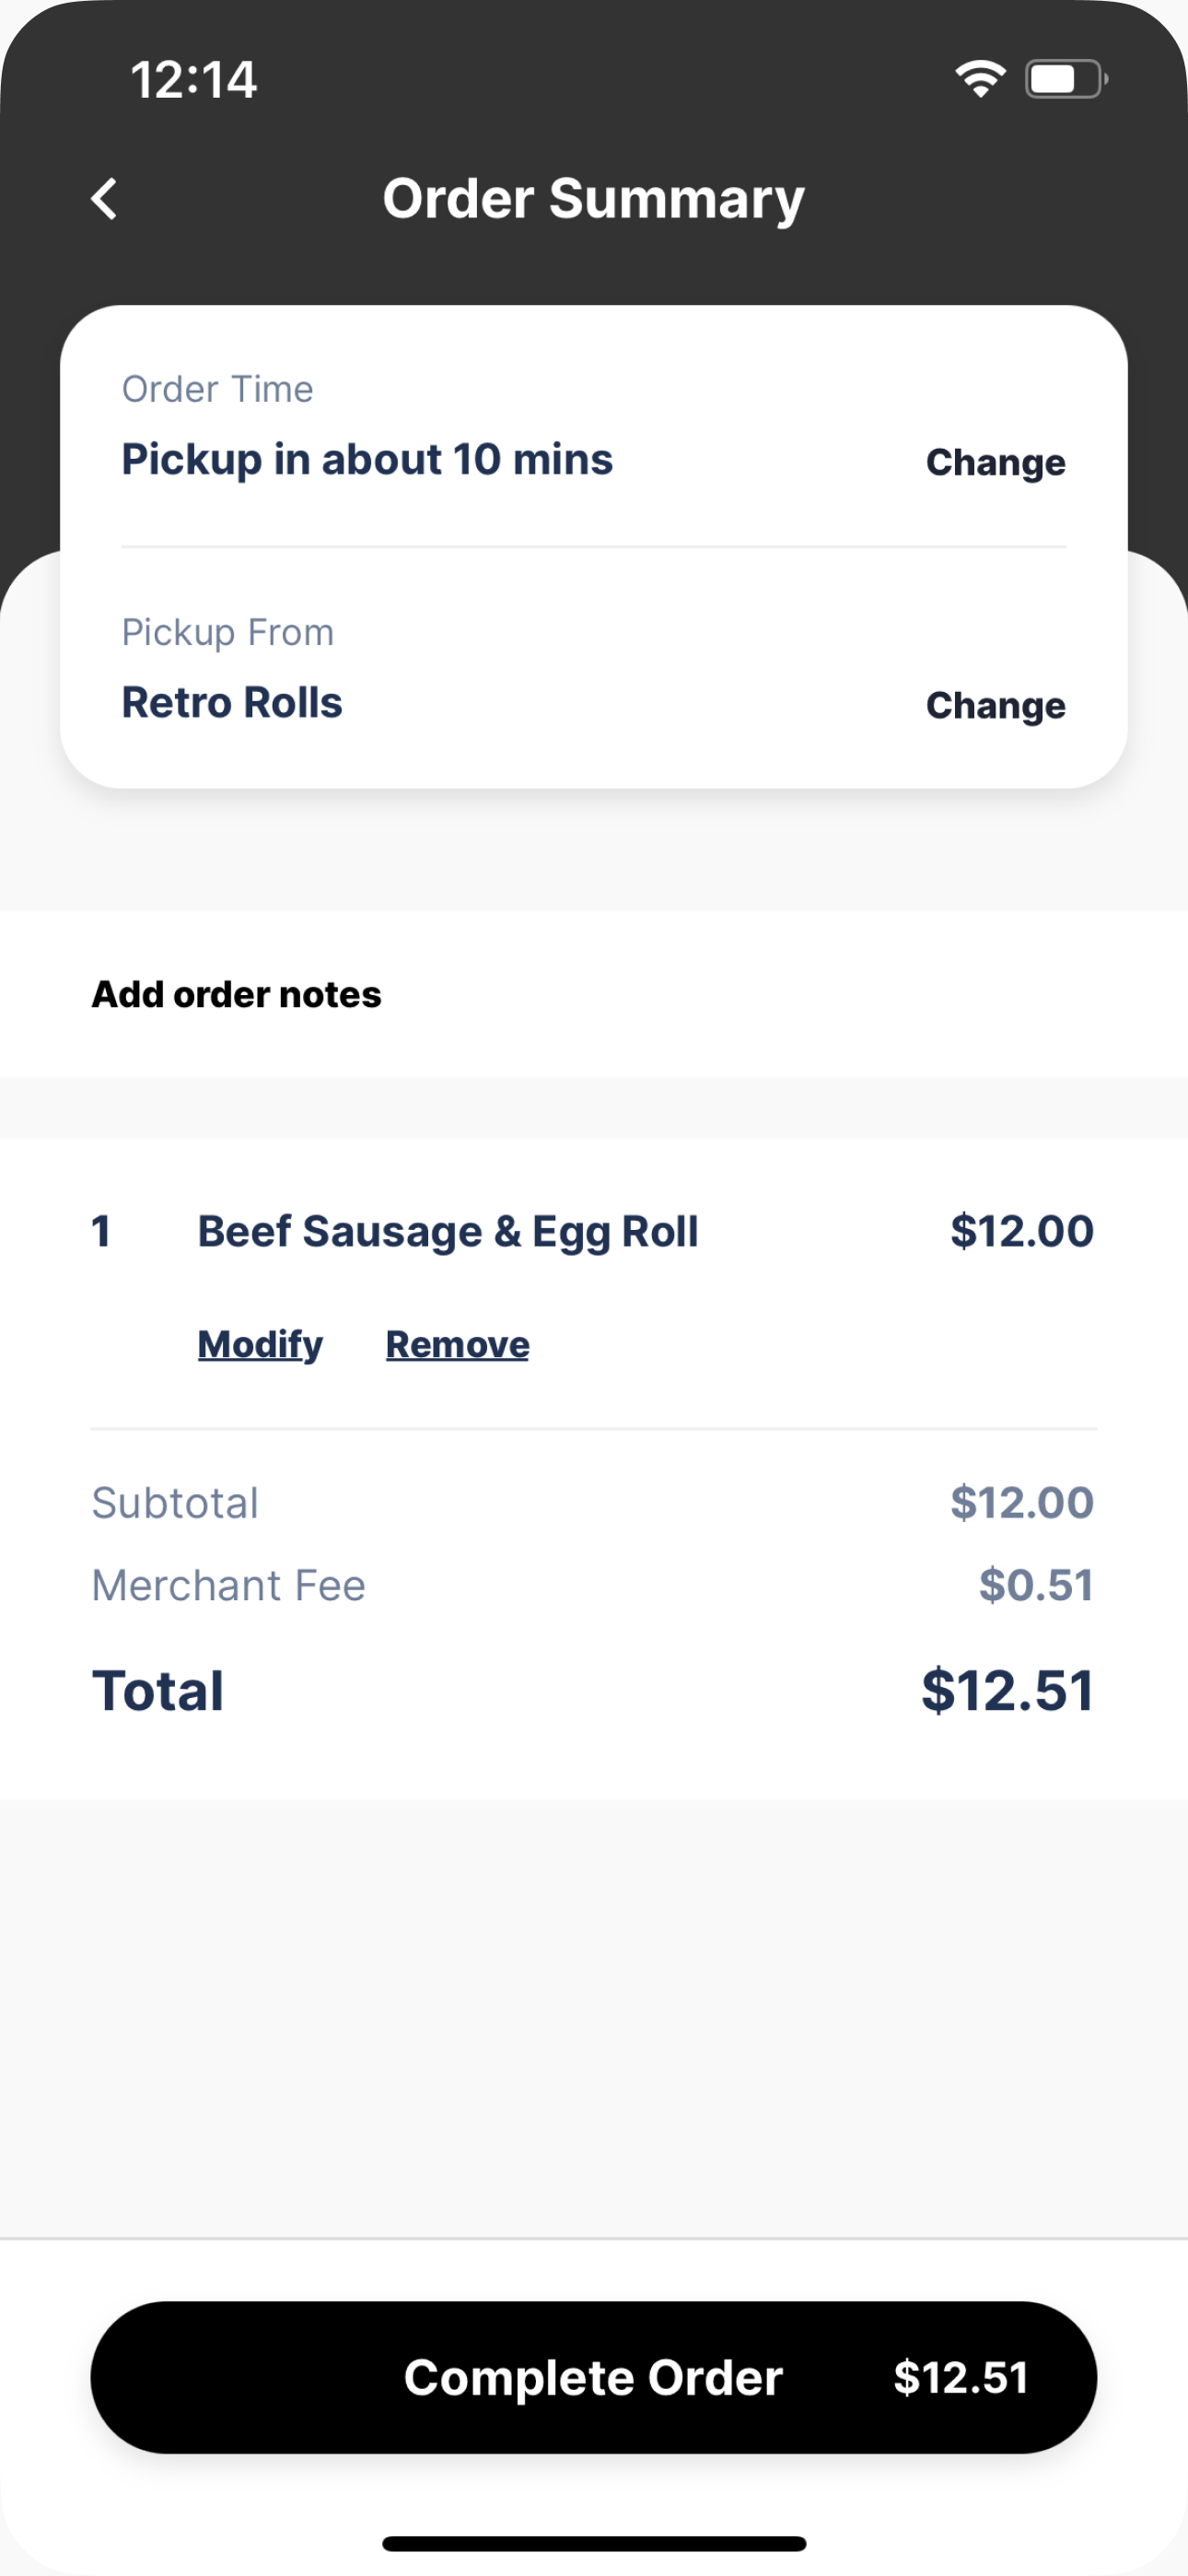This screenshot has height=2576, width=1188.
Task: Tap the back arrow icon
Action: pyautogui.click(x=104, y=198)
